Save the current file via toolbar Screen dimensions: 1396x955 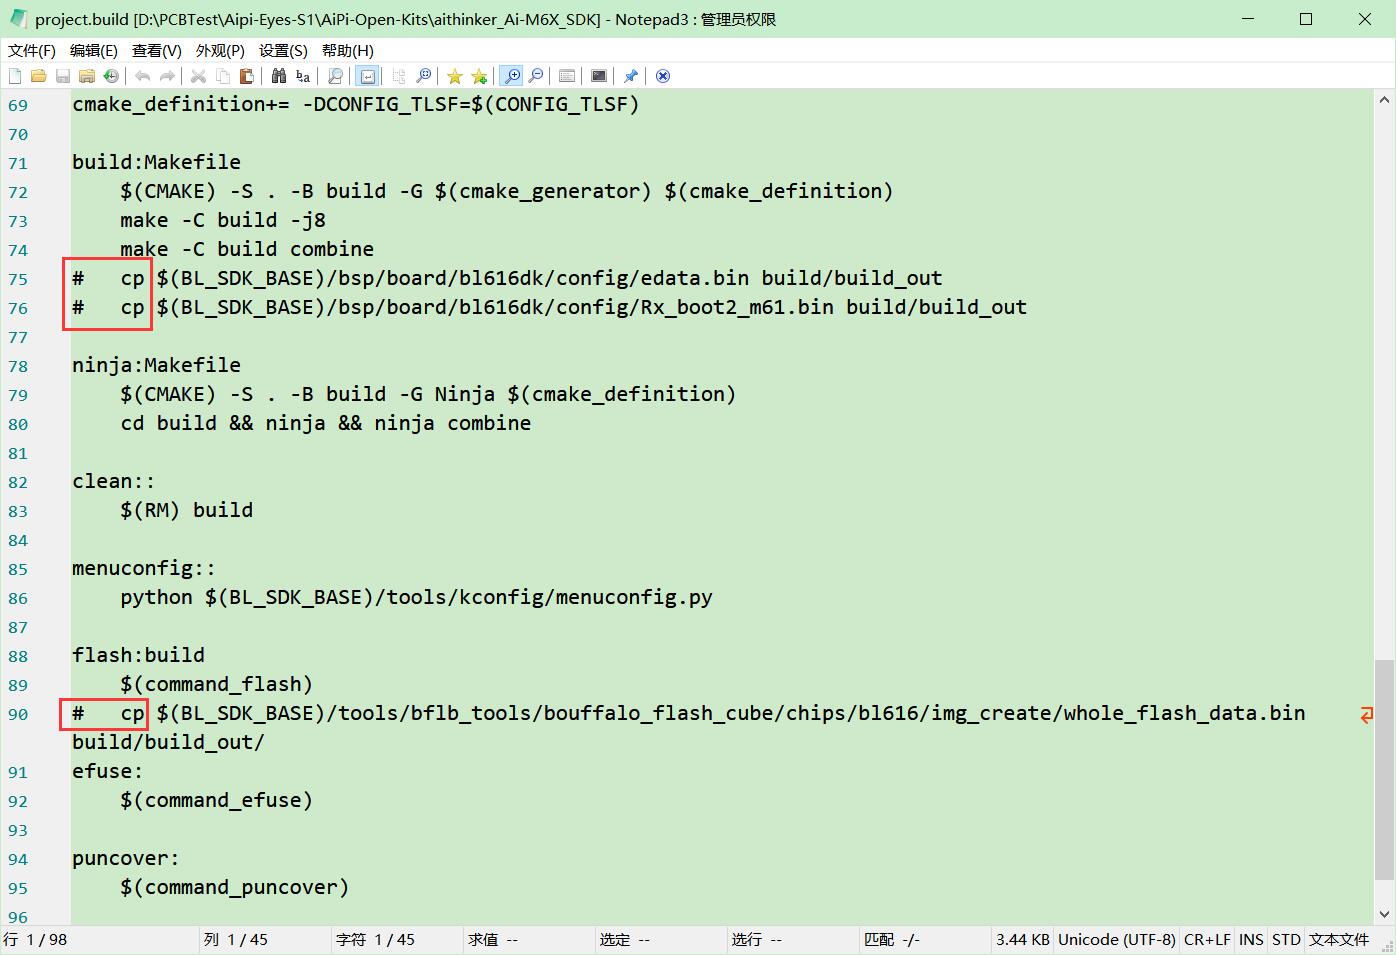pos(62,76)
